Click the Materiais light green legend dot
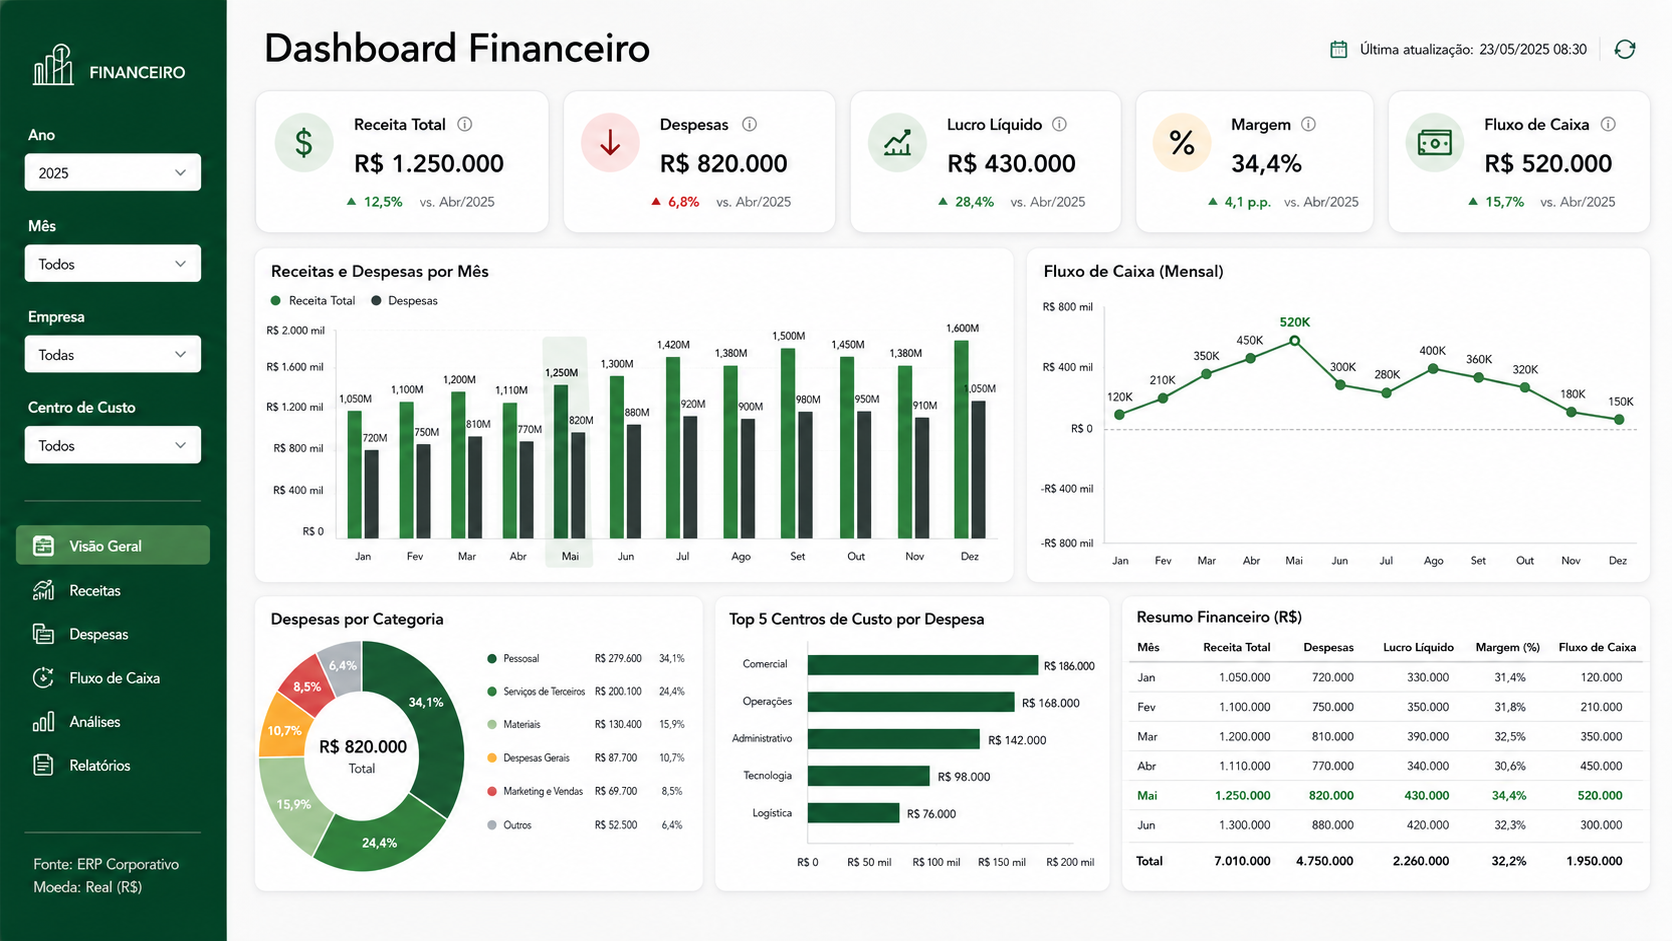 click(x=492, y=724)
